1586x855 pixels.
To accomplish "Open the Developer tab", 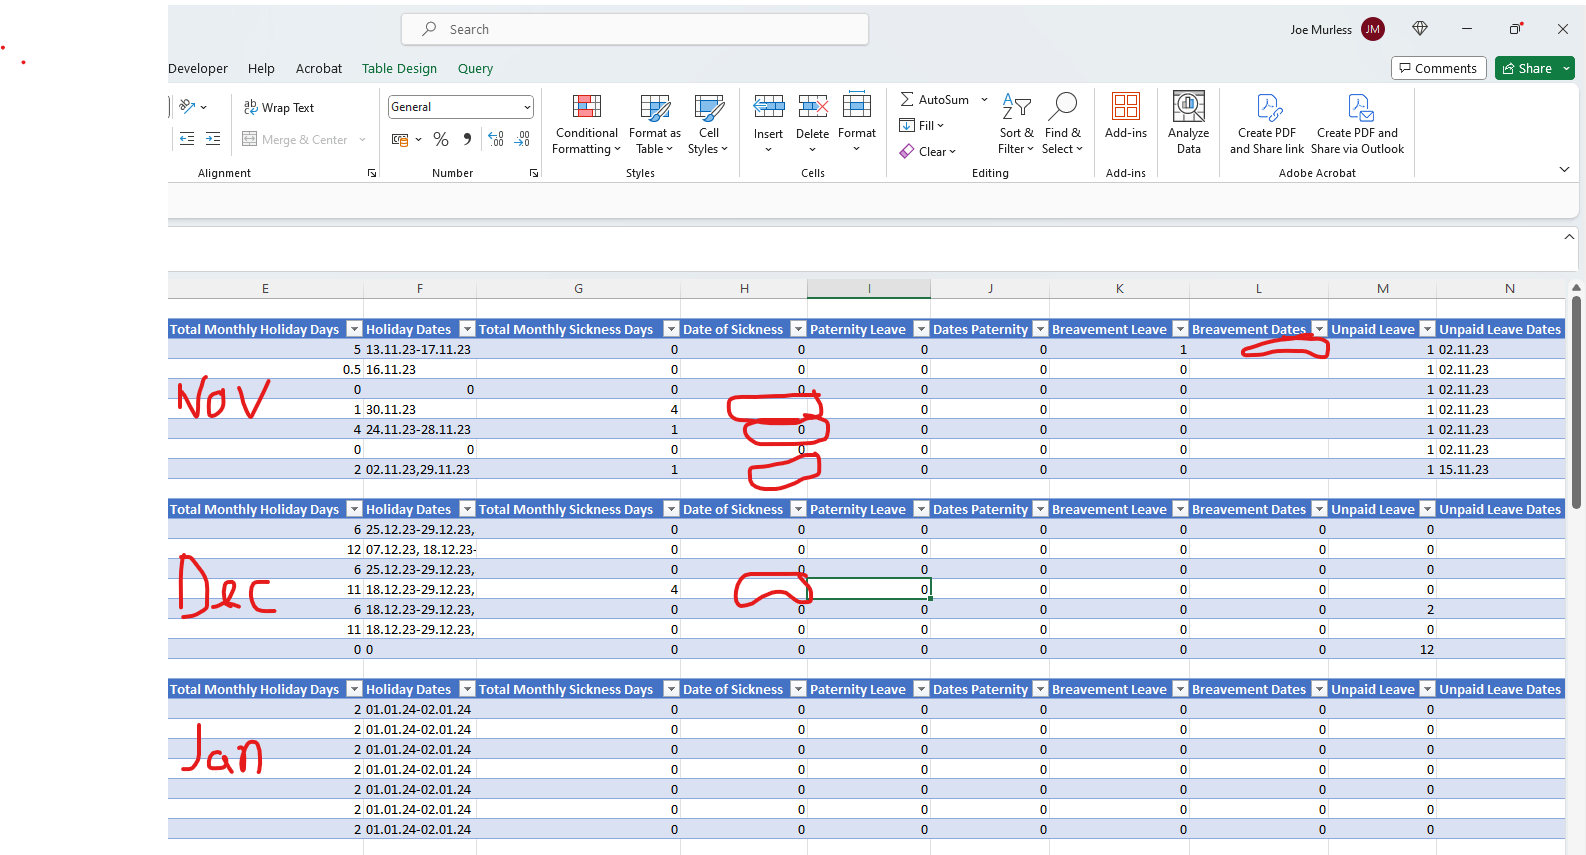I will click(x=198, y=68).
